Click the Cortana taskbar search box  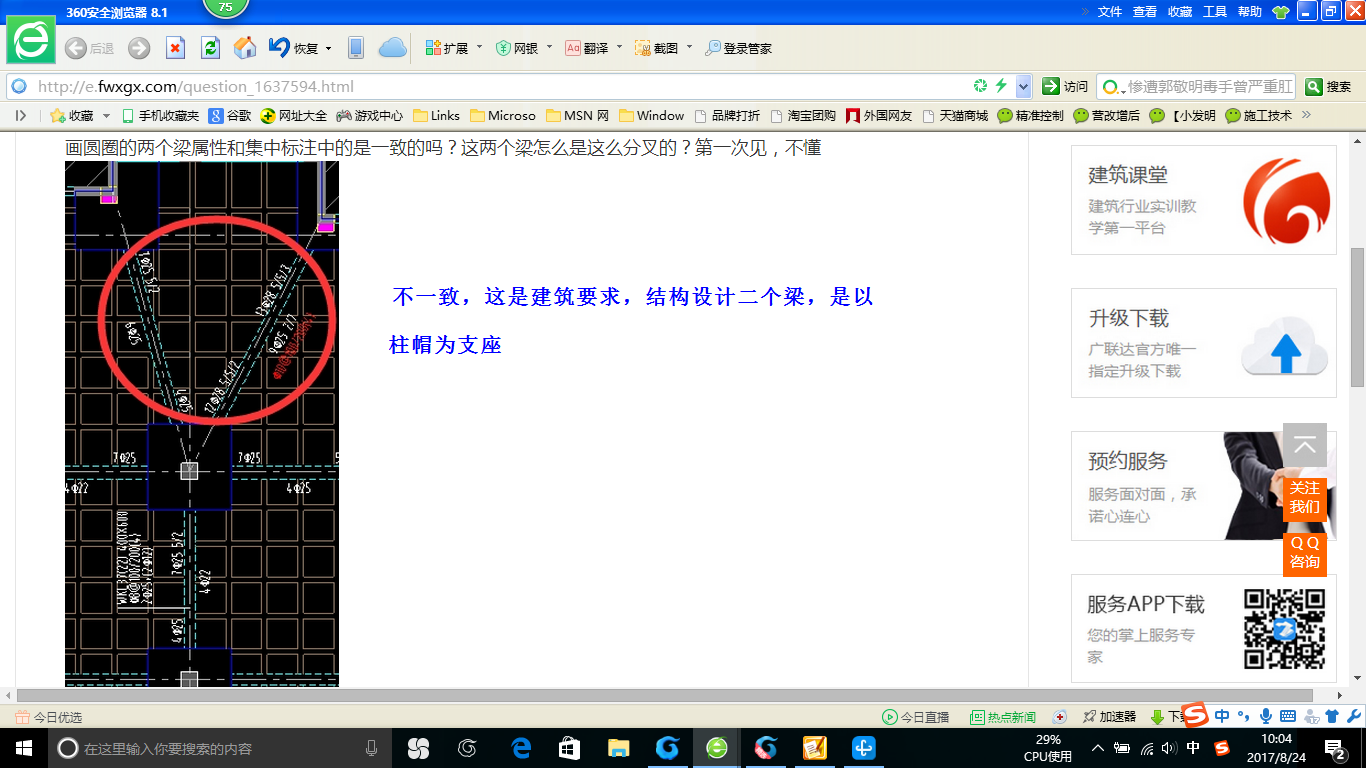[x=220, y=748]
